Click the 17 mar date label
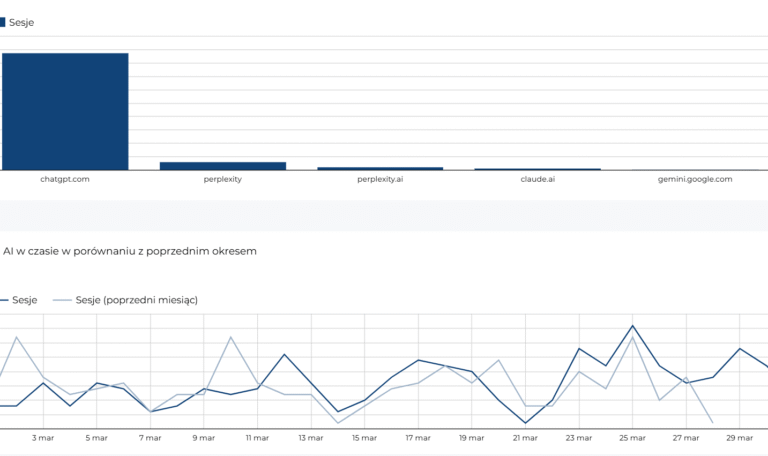 [x=418, y=437]
